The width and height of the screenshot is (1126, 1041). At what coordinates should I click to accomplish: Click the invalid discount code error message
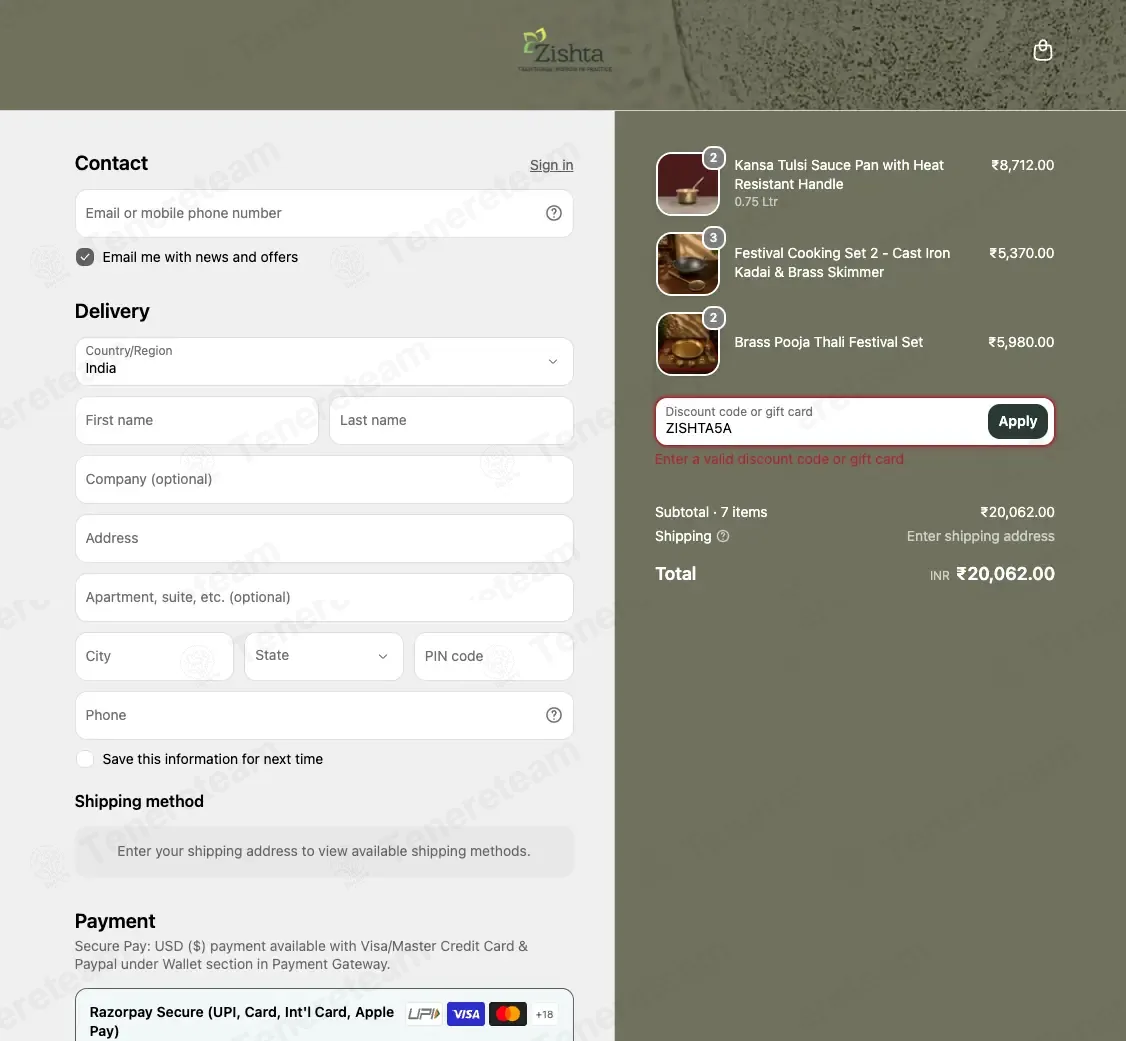pyautogui.click(x=779, y=459)
